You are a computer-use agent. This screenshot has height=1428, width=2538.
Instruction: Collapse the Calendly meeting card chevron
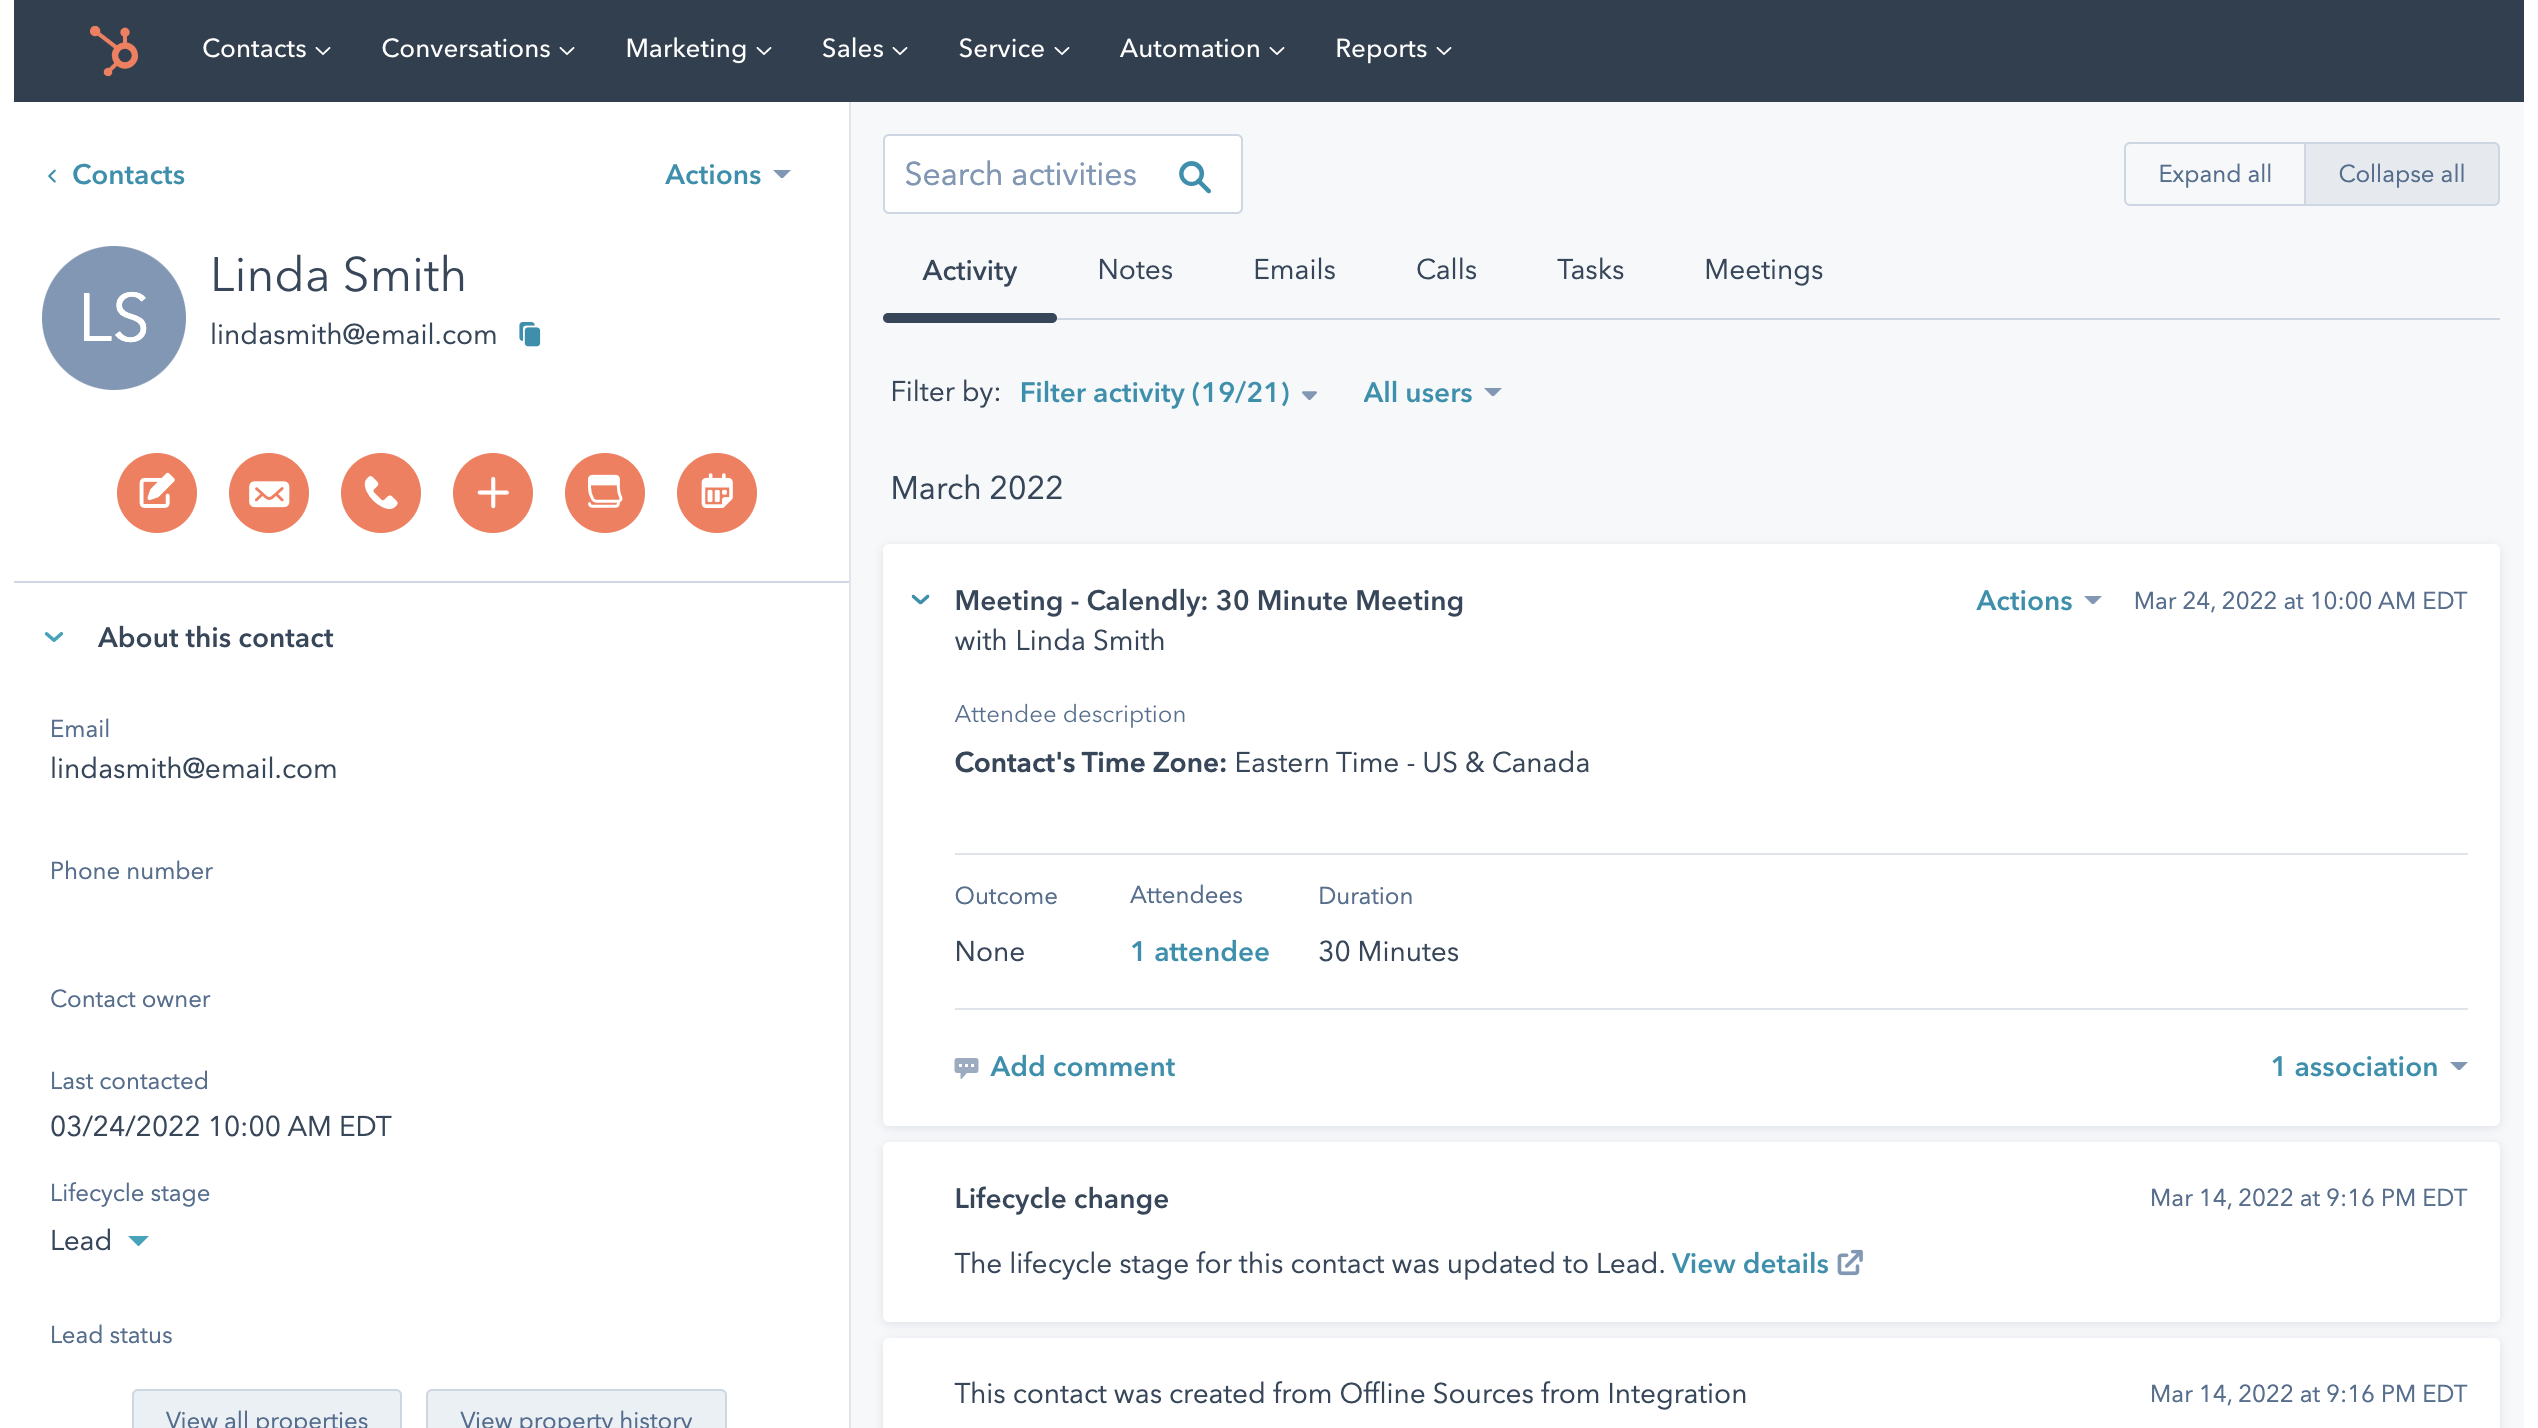coord(920,600)
